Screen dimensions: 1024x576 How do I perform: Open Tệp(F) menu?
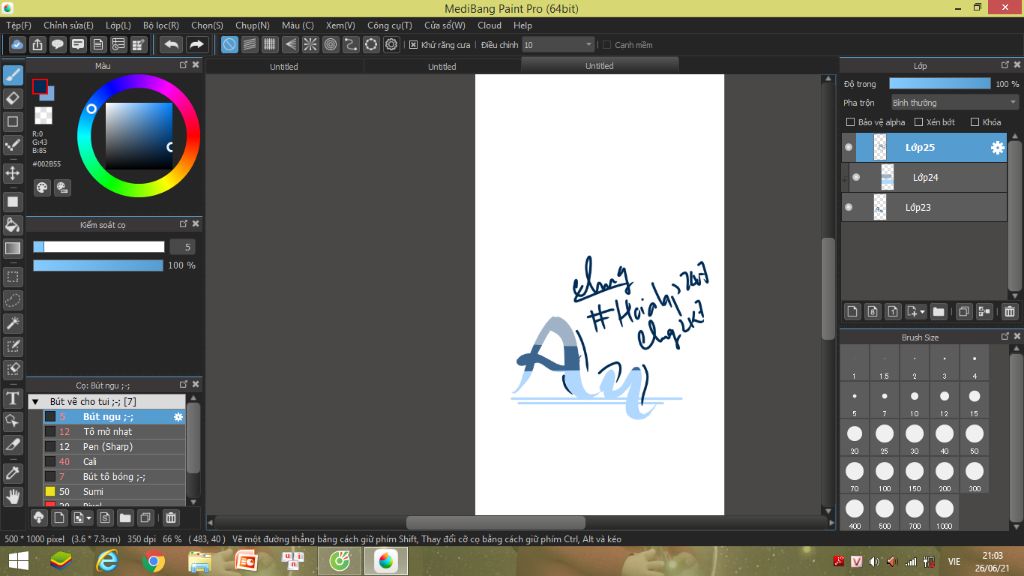[x=19, y=25]
